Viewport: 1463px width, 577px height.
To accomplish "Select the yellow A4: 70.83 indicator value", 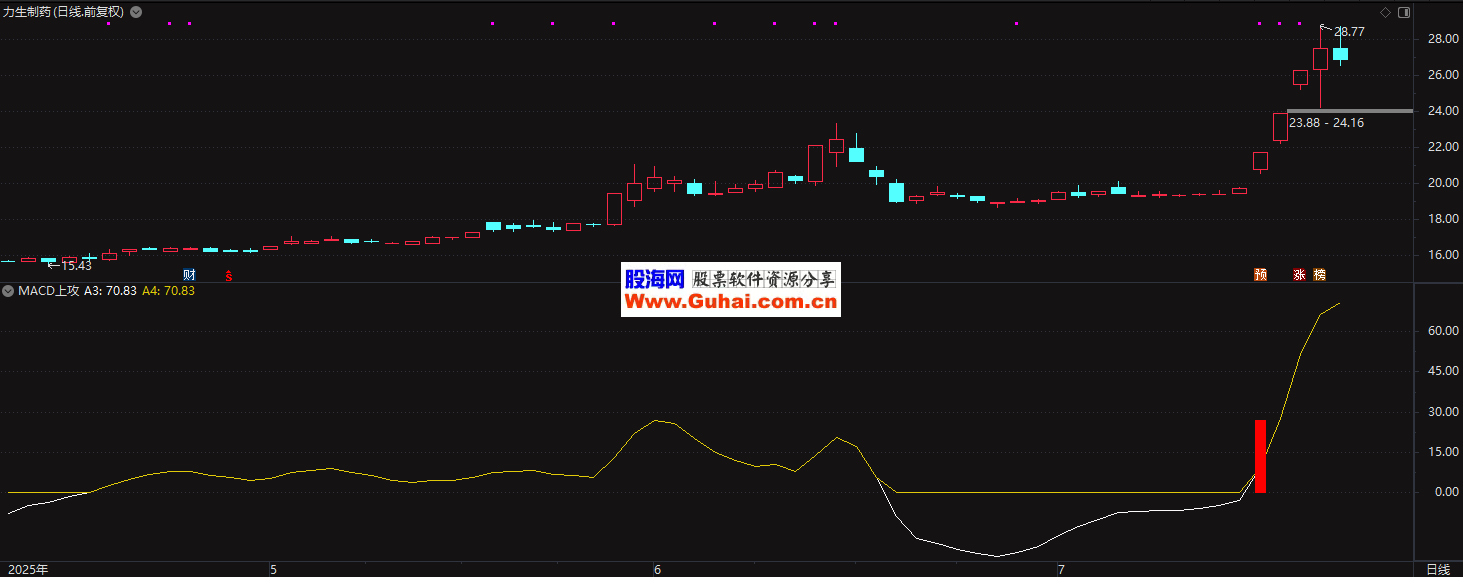I will click(168, 291).
